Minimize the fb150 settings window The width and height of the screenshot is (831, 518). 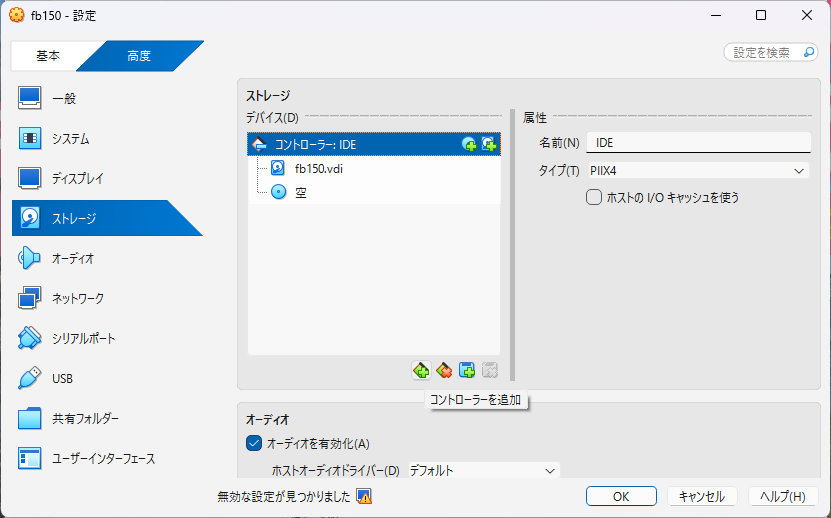pyautogui.click(x=716, y=15)
